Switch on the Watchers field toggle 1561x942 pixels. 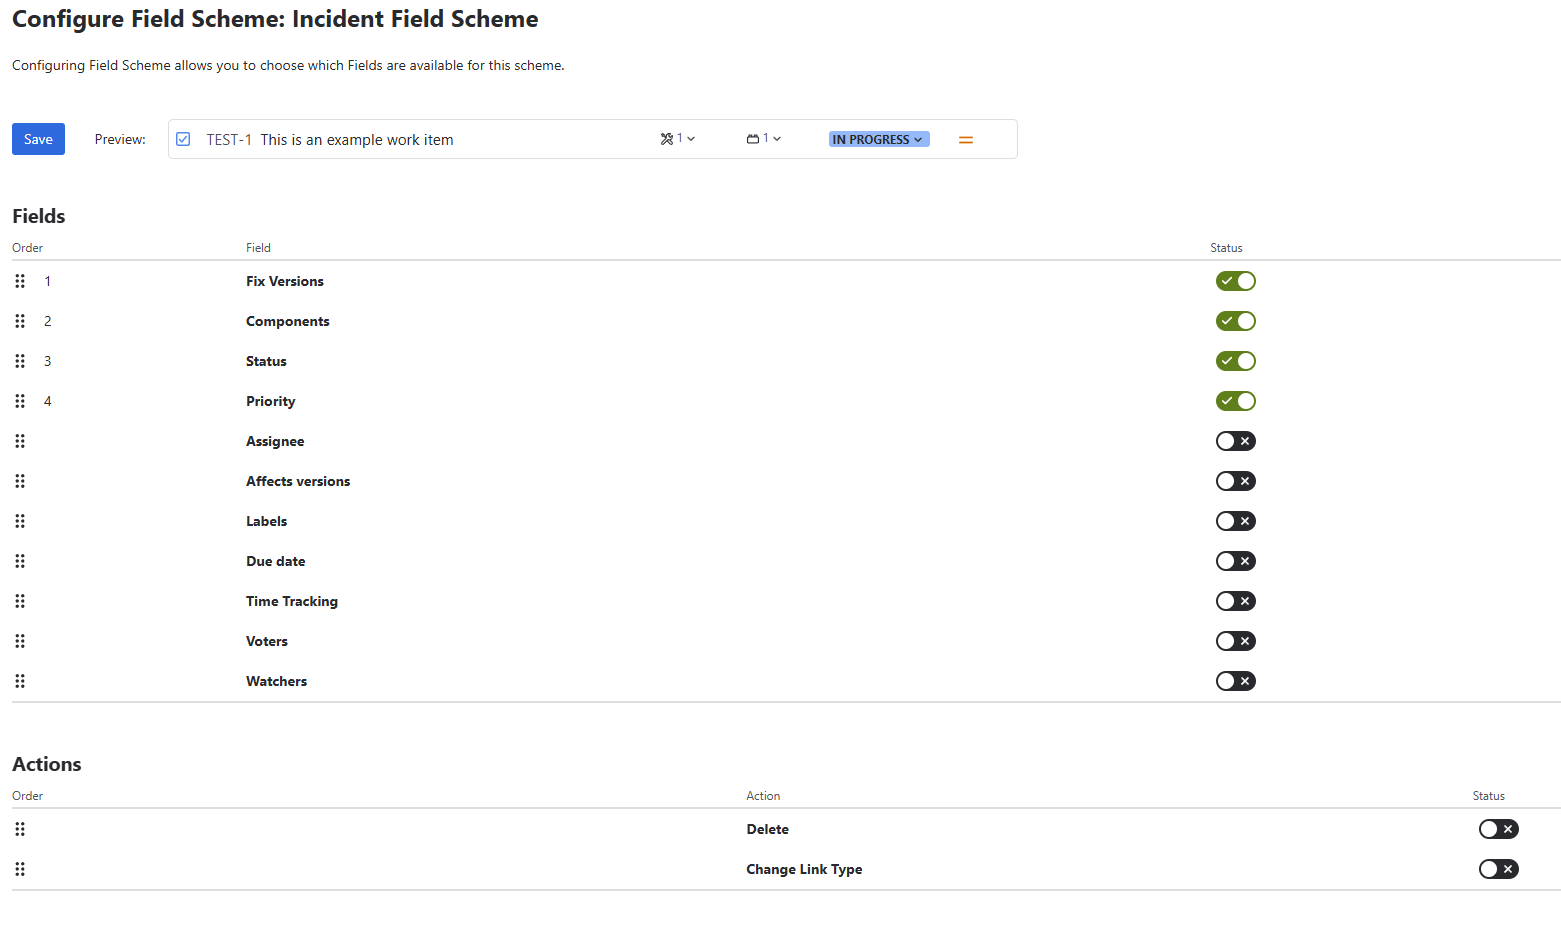1236,681
